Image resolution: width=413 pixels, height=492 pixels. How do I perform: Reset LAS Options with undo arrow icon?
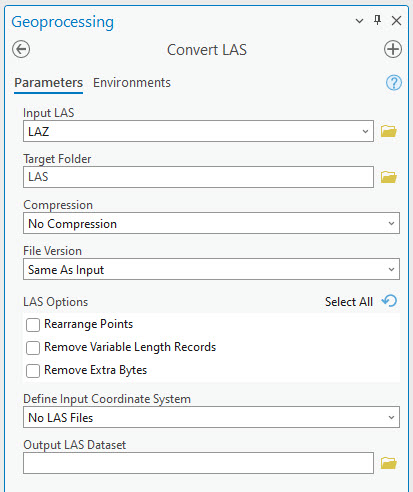click(390, 301)
